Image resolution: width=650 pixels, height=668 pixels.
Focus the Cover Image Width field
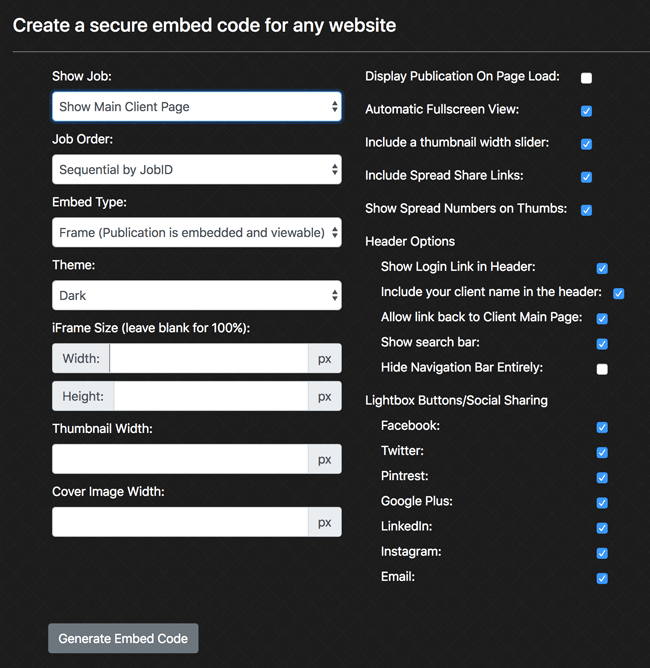(180, 522)
